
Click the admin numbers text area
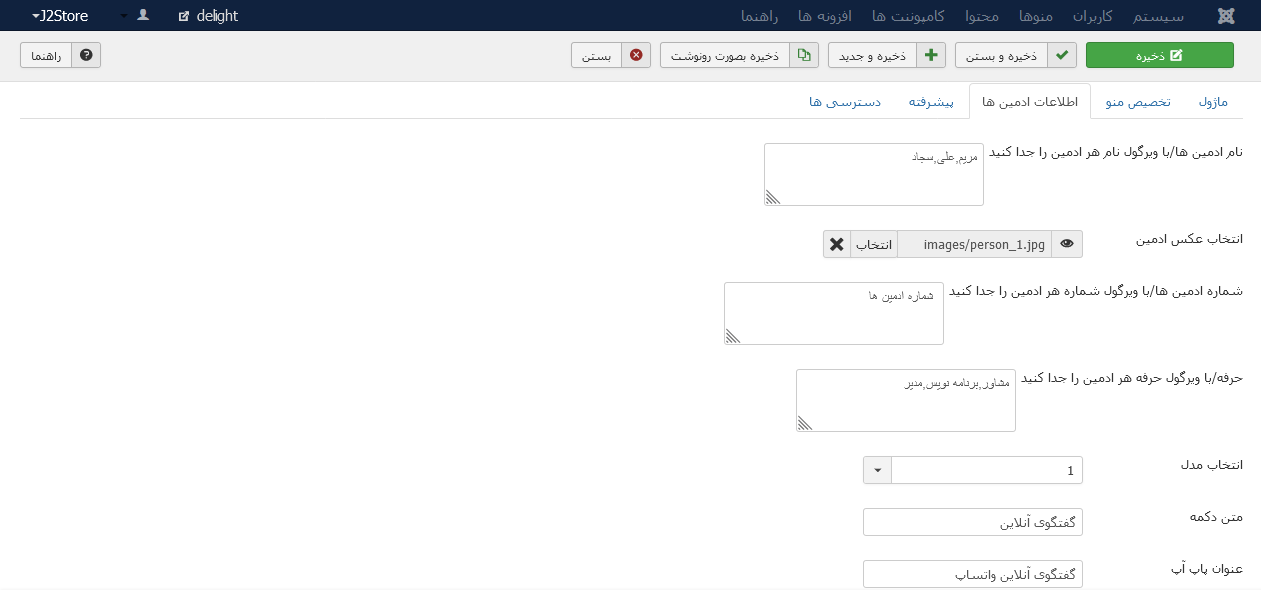(x=834, y=313)
